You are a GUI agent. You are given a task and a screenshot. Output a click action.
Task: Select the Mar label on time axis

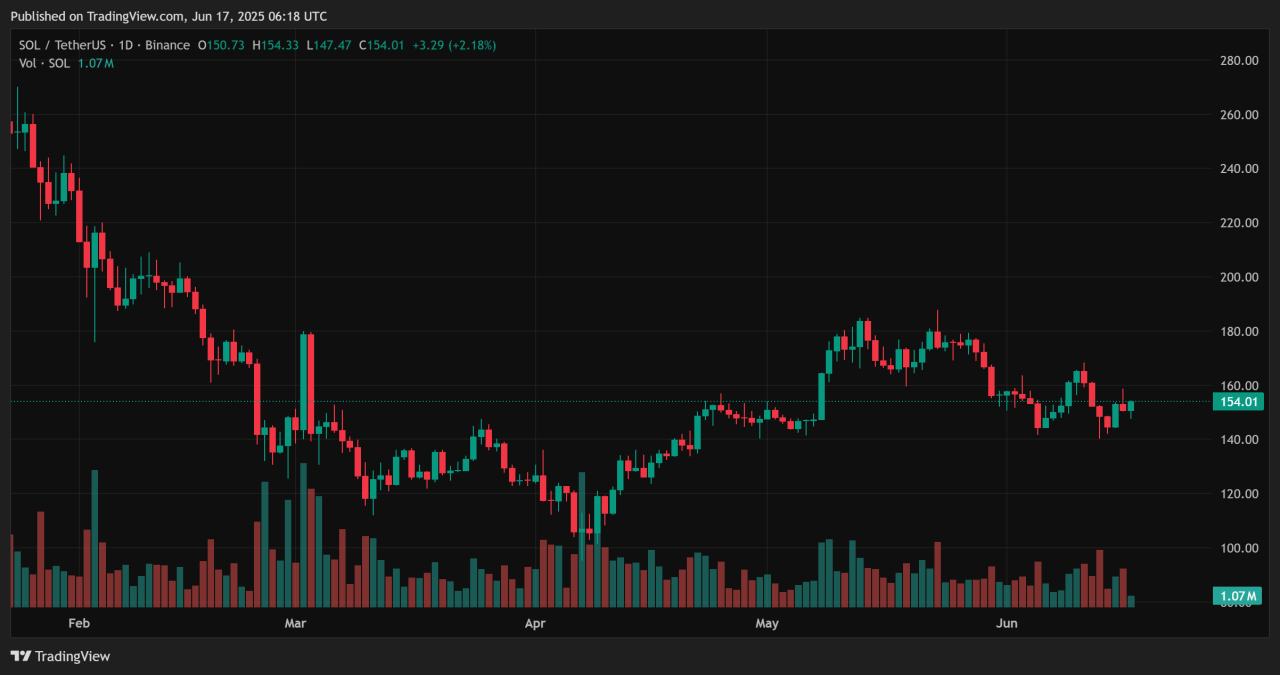point(295,624)
